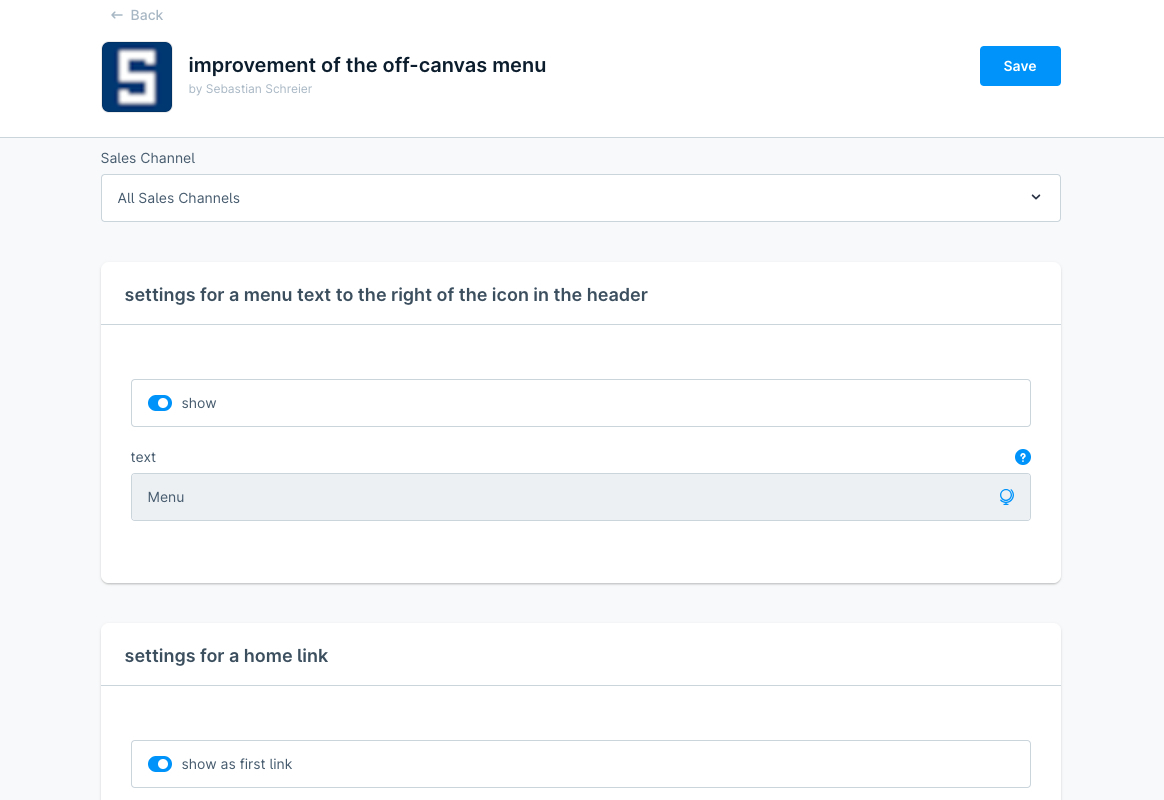The image size is (1164, 800).
Task: Click the back arrow icon
Action: (x=116, y=15)
